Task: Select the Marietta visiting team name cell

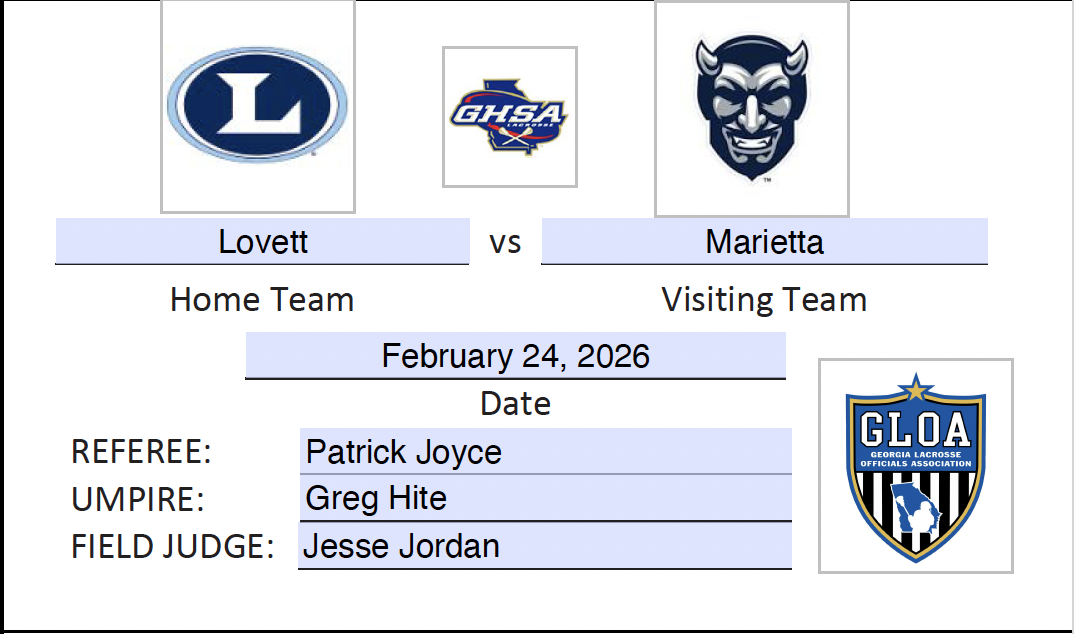Action: tap(764, 242)
